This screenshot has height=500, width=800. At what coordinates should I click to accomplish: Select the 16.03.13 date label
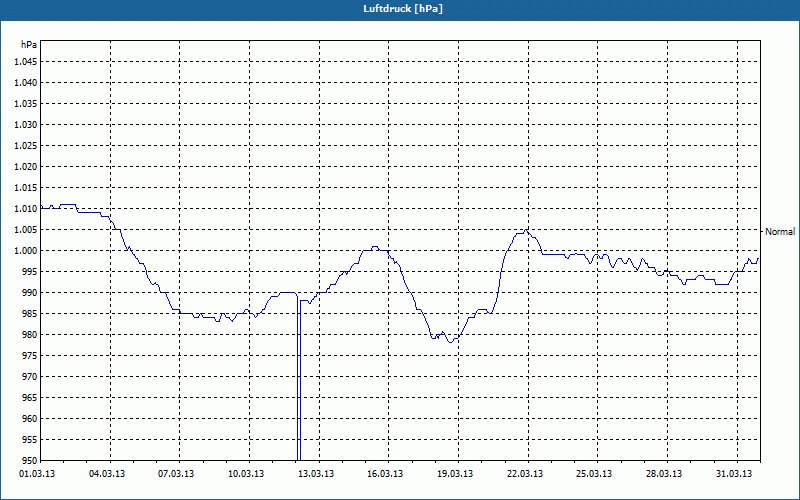tap(385, 474)
